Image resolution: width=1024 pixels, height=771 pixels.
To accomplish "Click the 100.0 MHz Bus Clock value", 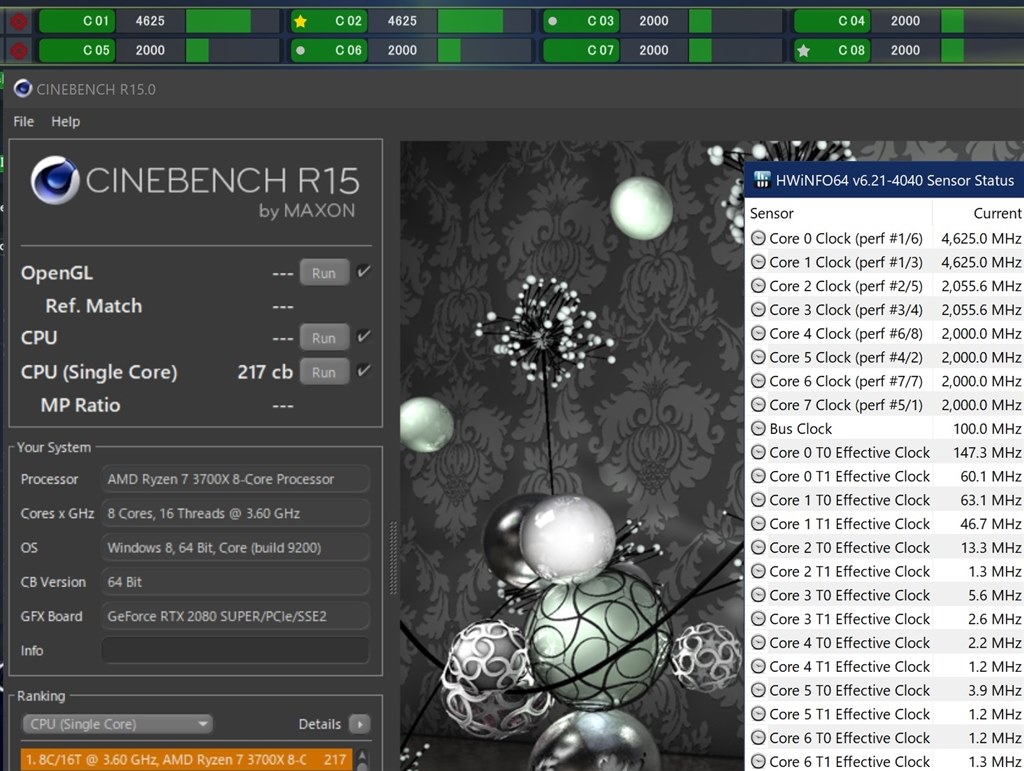I will (x=987, y=429).
